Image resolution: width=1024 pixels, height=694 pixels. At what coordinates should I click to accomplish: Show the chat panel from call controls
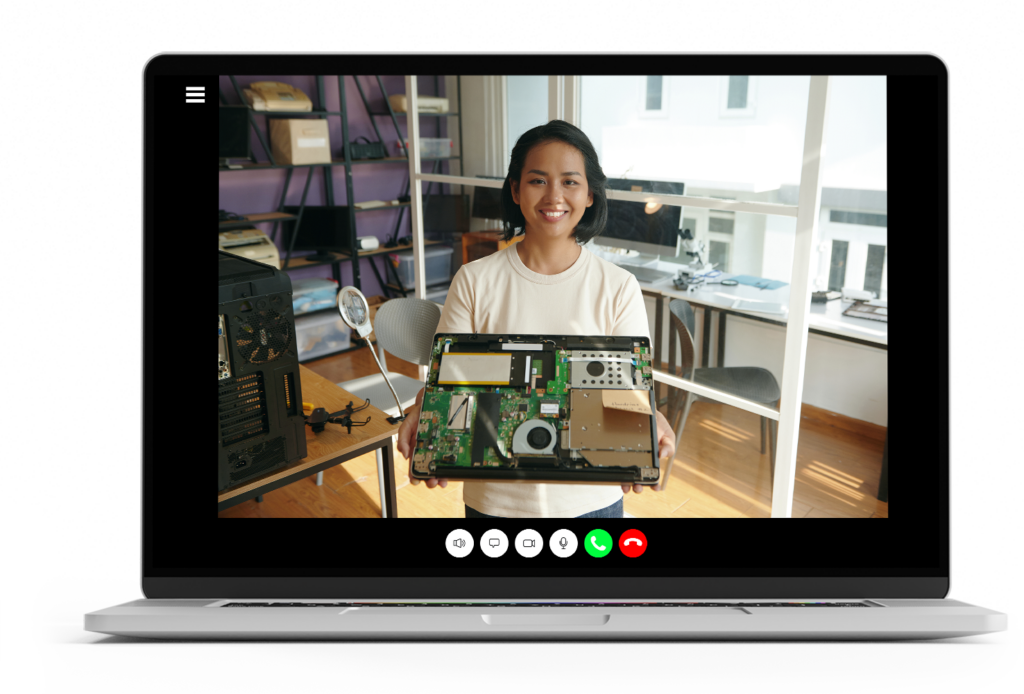[x=494, y=543]
